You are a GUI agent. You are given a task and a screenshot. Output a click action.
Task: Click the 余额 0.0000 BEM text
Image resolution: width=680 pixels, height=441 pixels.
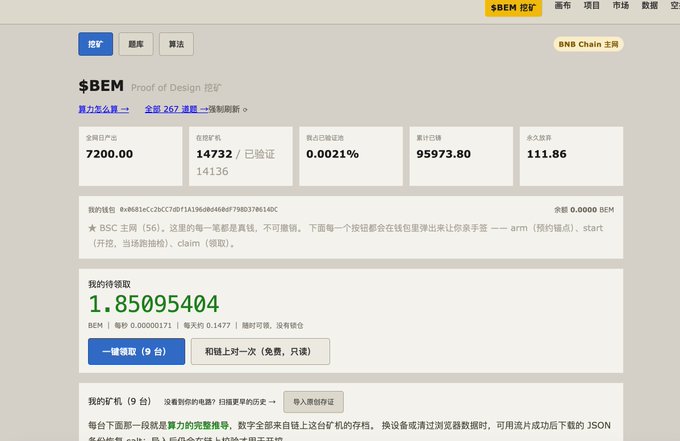coord(584,210)
